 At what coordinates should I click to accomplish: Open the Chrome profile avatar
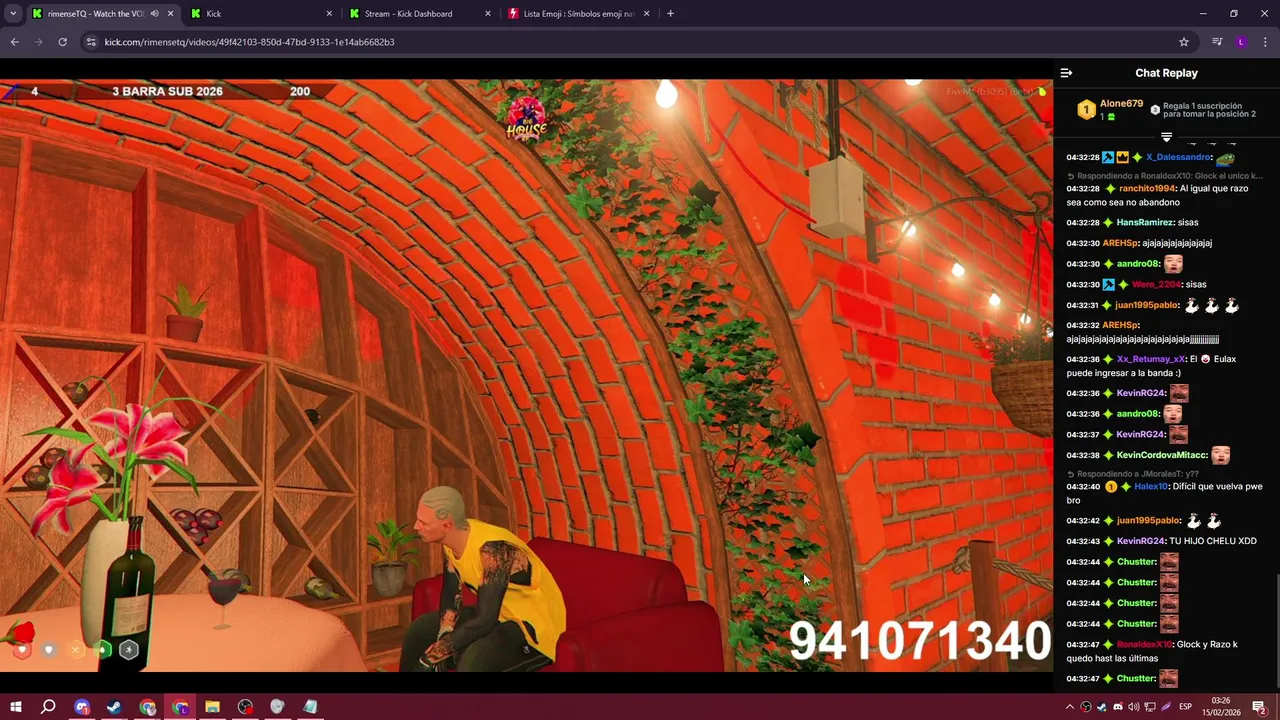pos(1241,42)
